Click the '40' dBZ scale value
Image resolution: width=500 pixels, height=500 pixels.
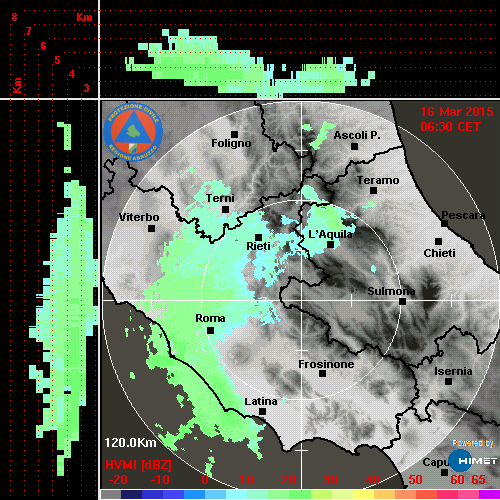[x=372, y=480]
